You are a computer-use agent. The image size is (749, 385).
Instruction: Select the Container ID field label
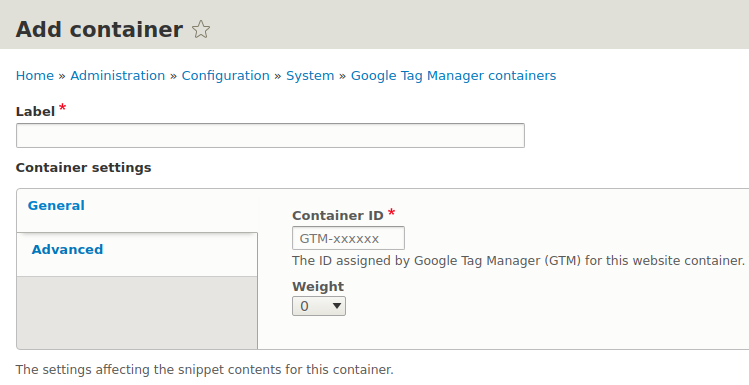338,215
